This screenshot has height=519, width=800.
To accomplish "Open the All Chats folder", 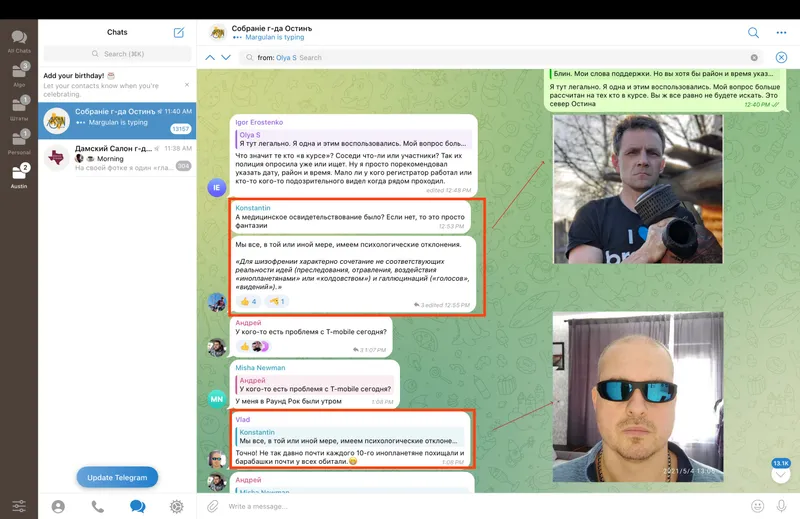I will (19, 41).
